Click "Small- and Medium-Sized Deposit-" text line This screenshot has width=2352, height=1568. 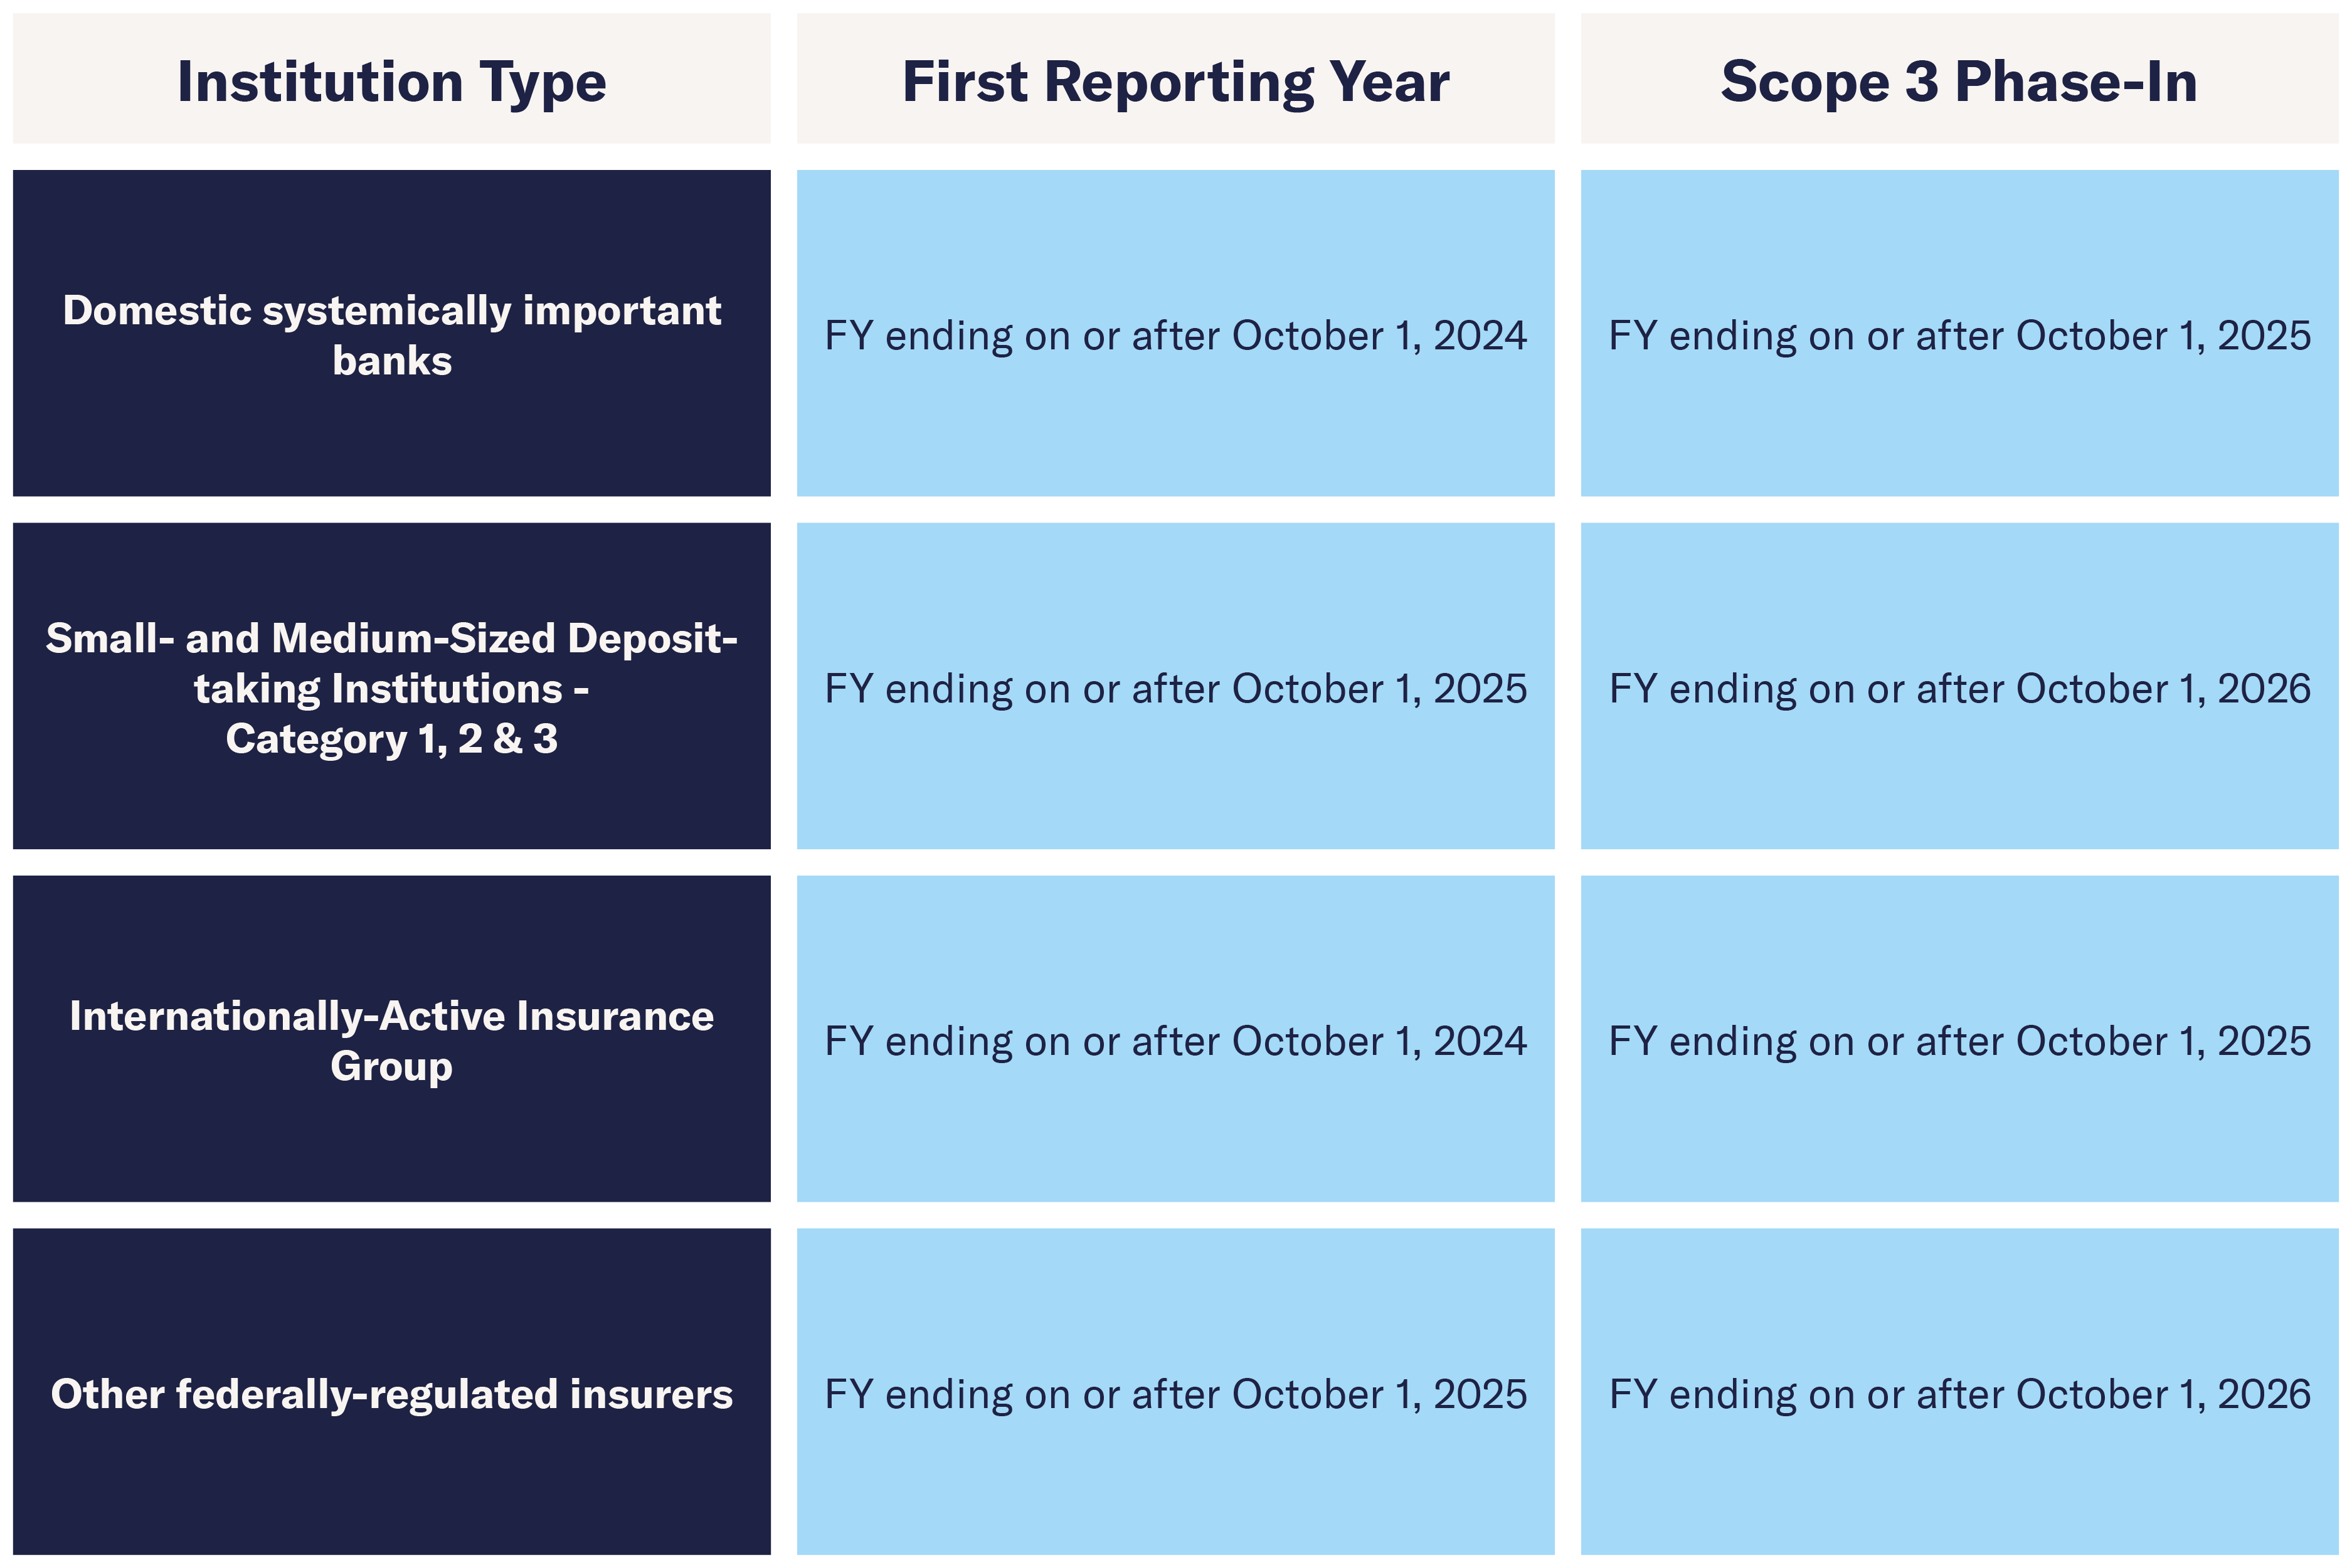[x=392, y=639]
